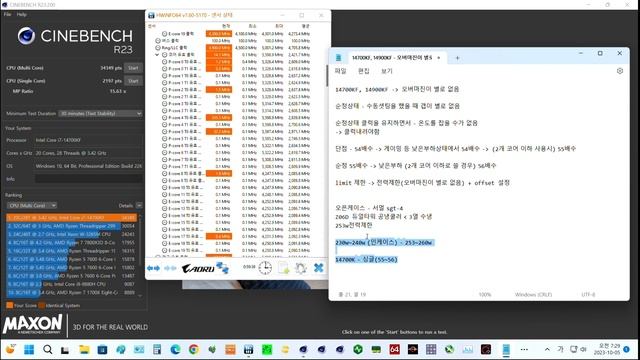
Task: Open Minimum Test Duration dropdown
Action: tap(100, 113)
